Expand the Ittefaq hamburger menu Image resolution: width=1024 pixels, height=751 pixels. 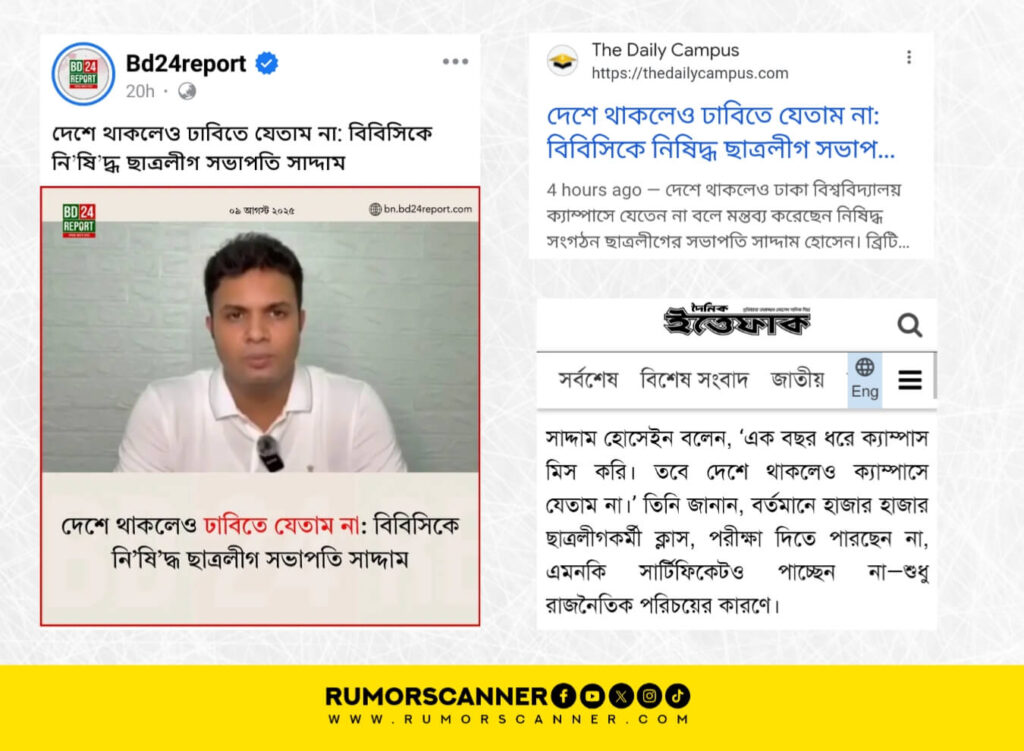(910, 379)
